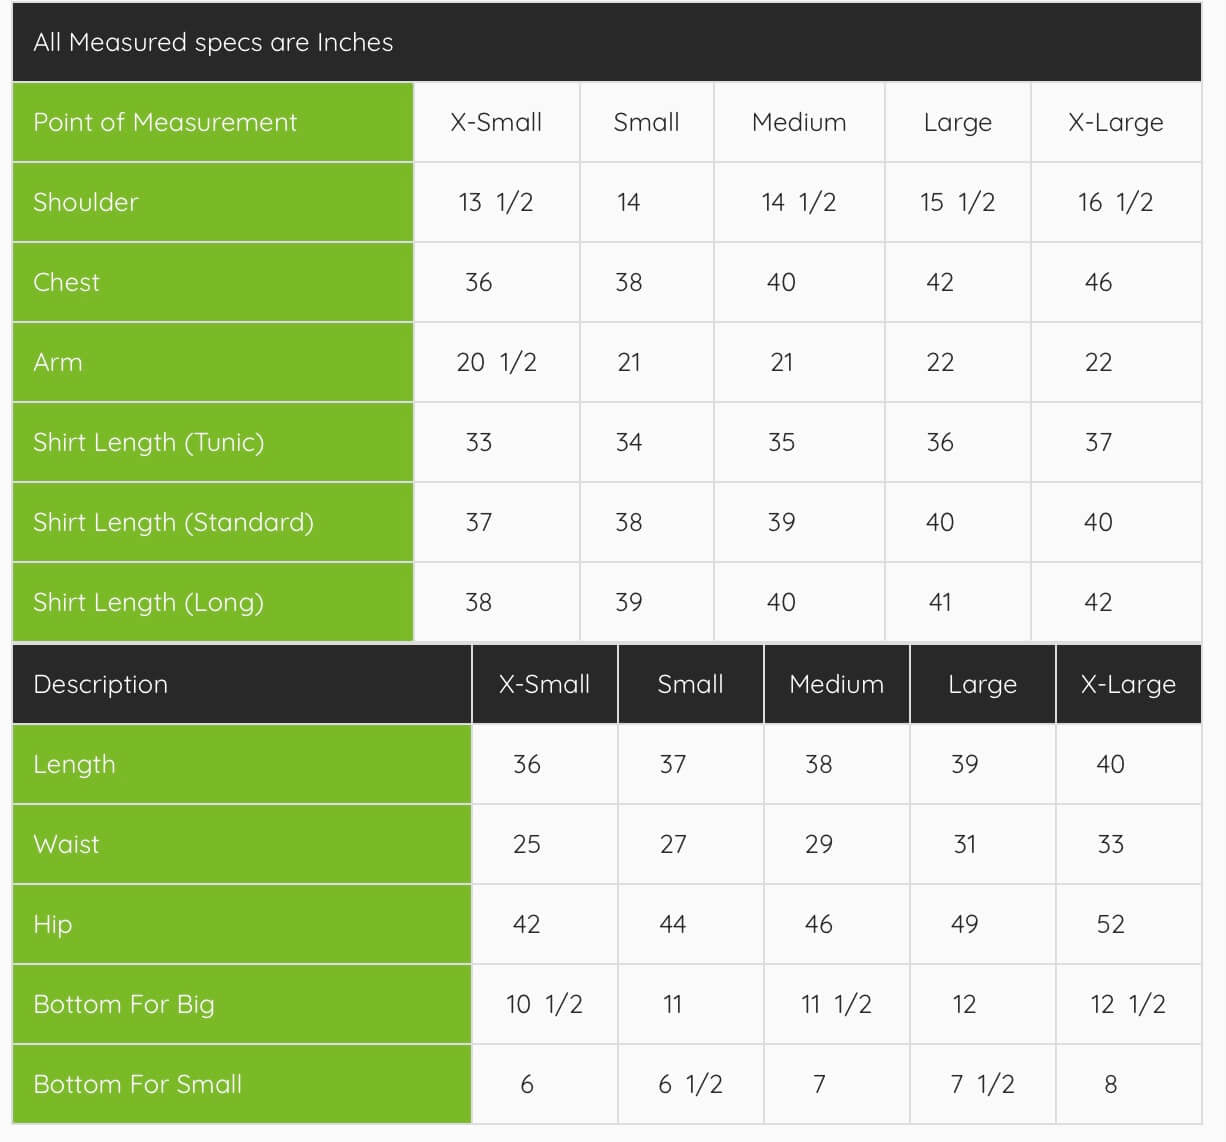Click the "Bottom For Small" row label
This screenshot has height=1142, width=1226.
(x=138, y=1084)
